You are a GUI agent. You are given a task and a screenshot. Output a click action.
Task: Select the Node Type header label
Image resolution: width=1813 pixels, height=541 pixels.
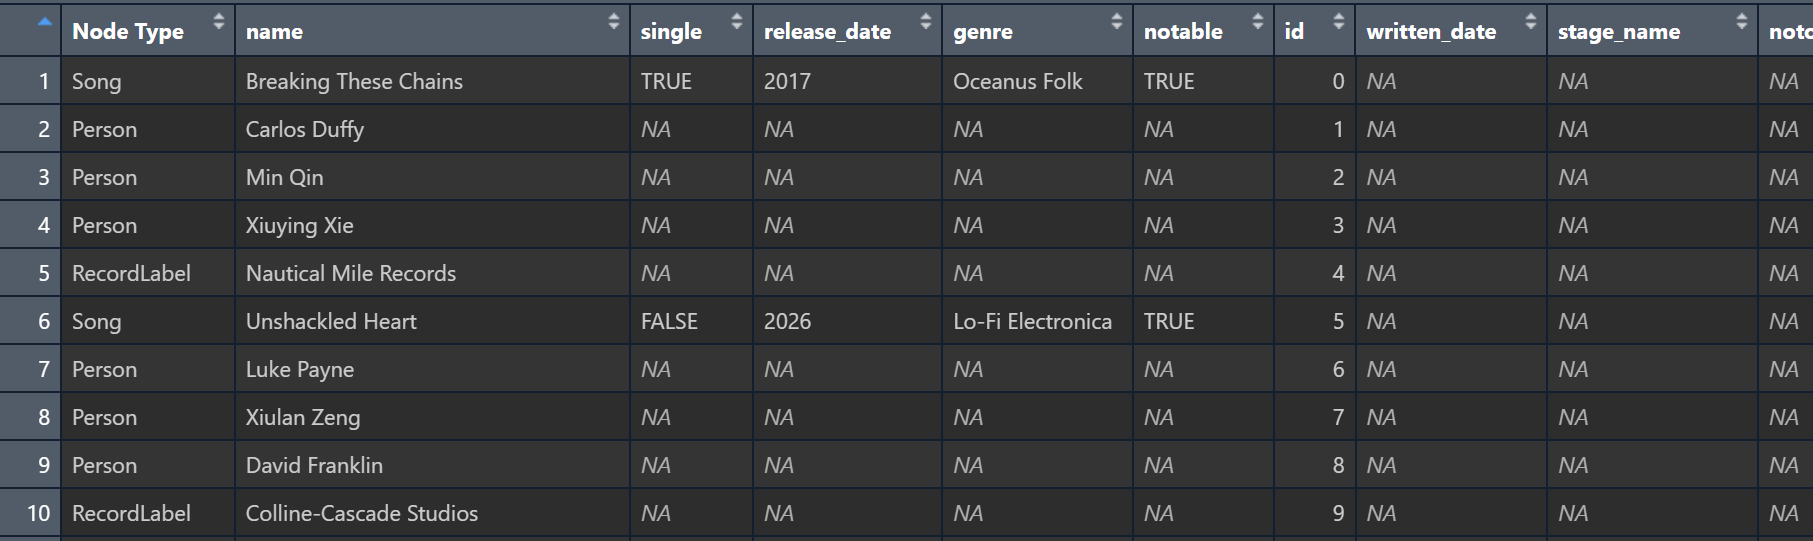[x=128, y=31]
